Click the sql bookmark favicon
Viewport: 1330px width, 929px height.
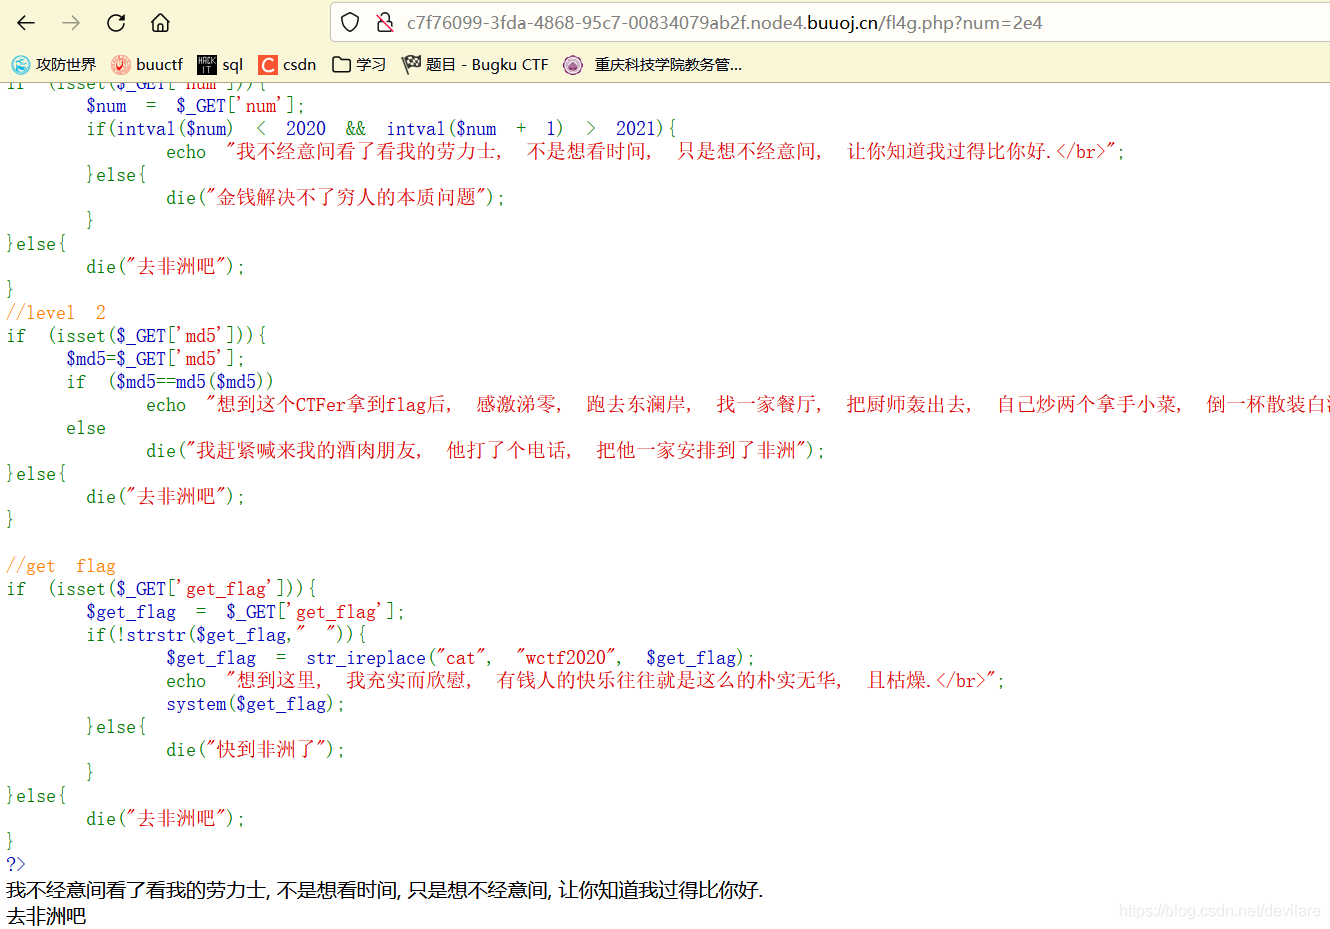(207, 65)
